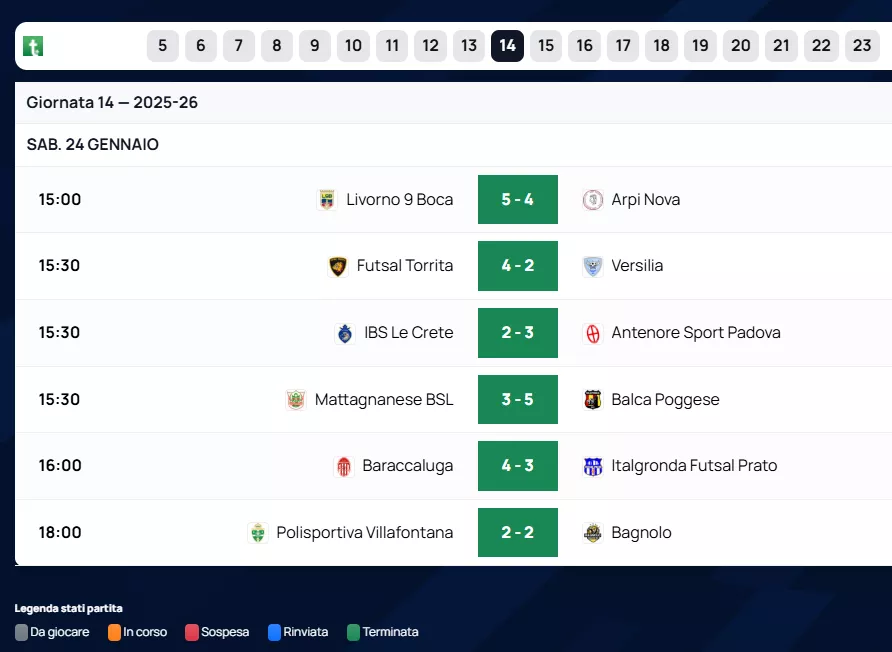Switch to matchday 15 tab

546,46
